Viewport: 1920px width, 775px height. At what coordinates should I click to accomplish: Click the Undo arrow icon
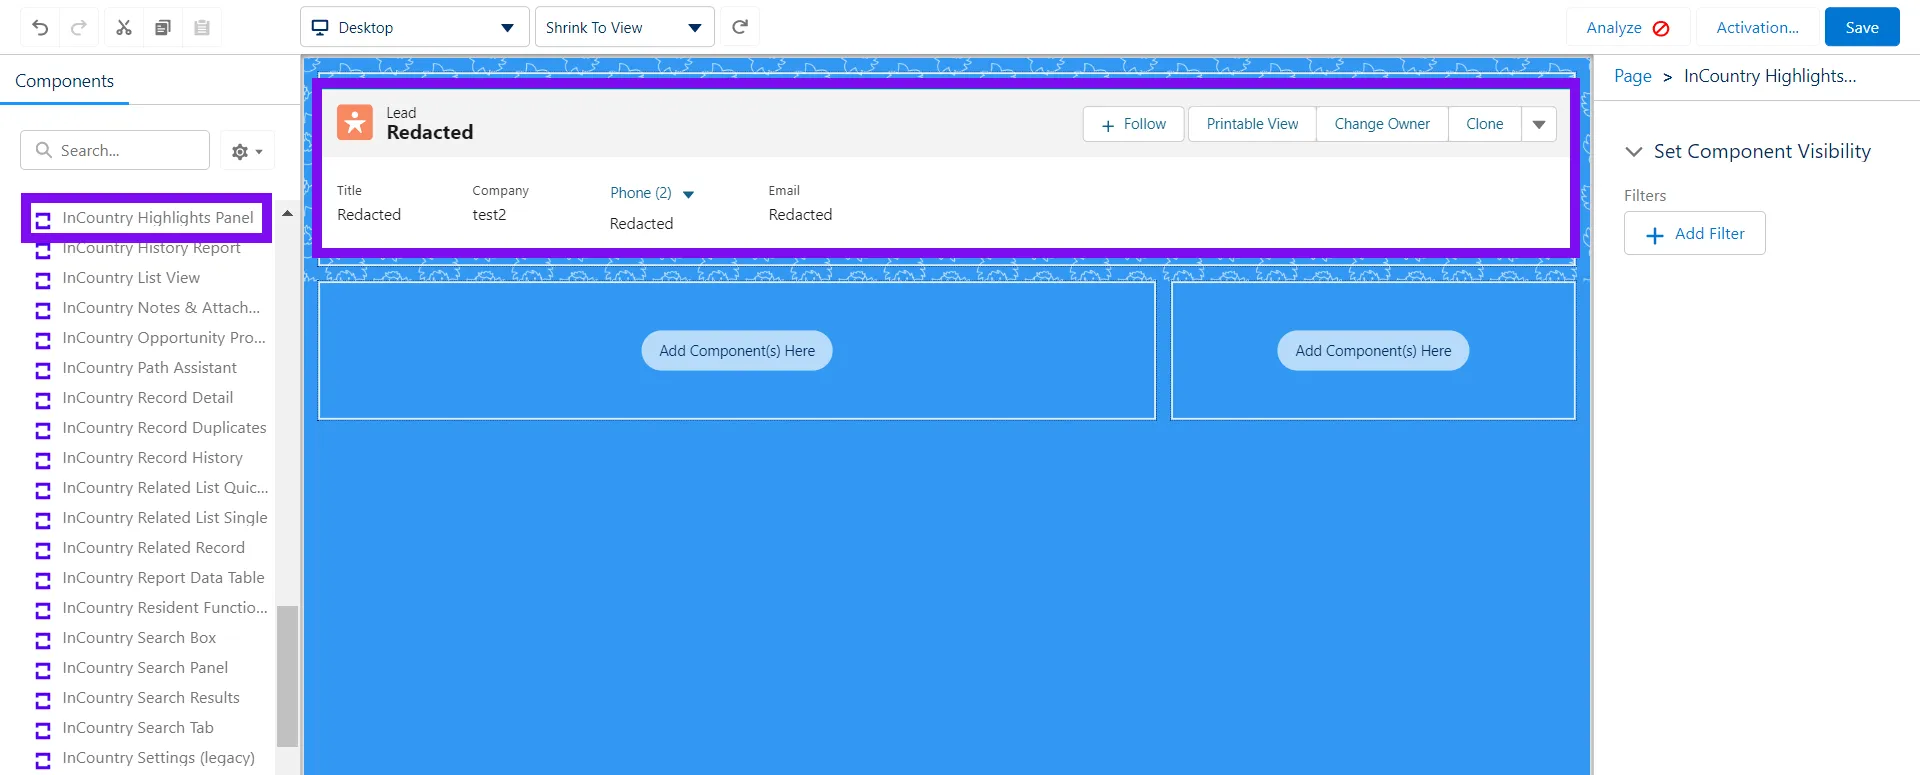click(40, 28)
